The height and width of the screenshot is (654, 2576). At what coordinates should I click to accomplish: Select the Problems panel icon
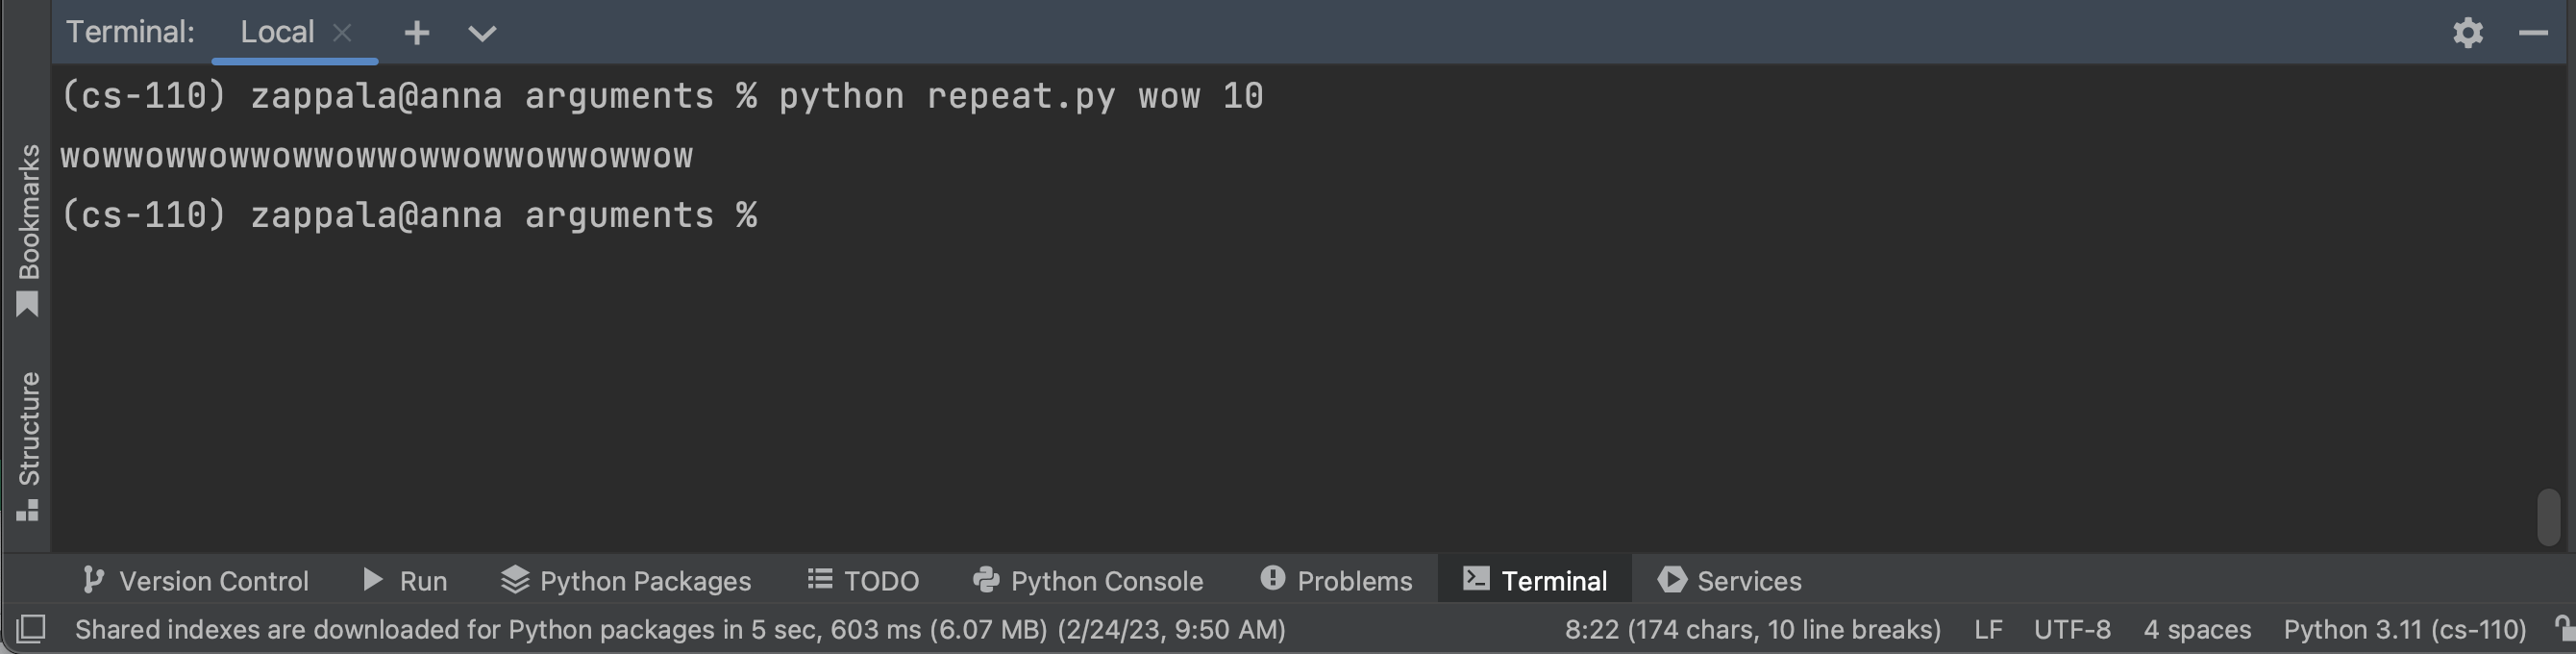coord(1337,580)
